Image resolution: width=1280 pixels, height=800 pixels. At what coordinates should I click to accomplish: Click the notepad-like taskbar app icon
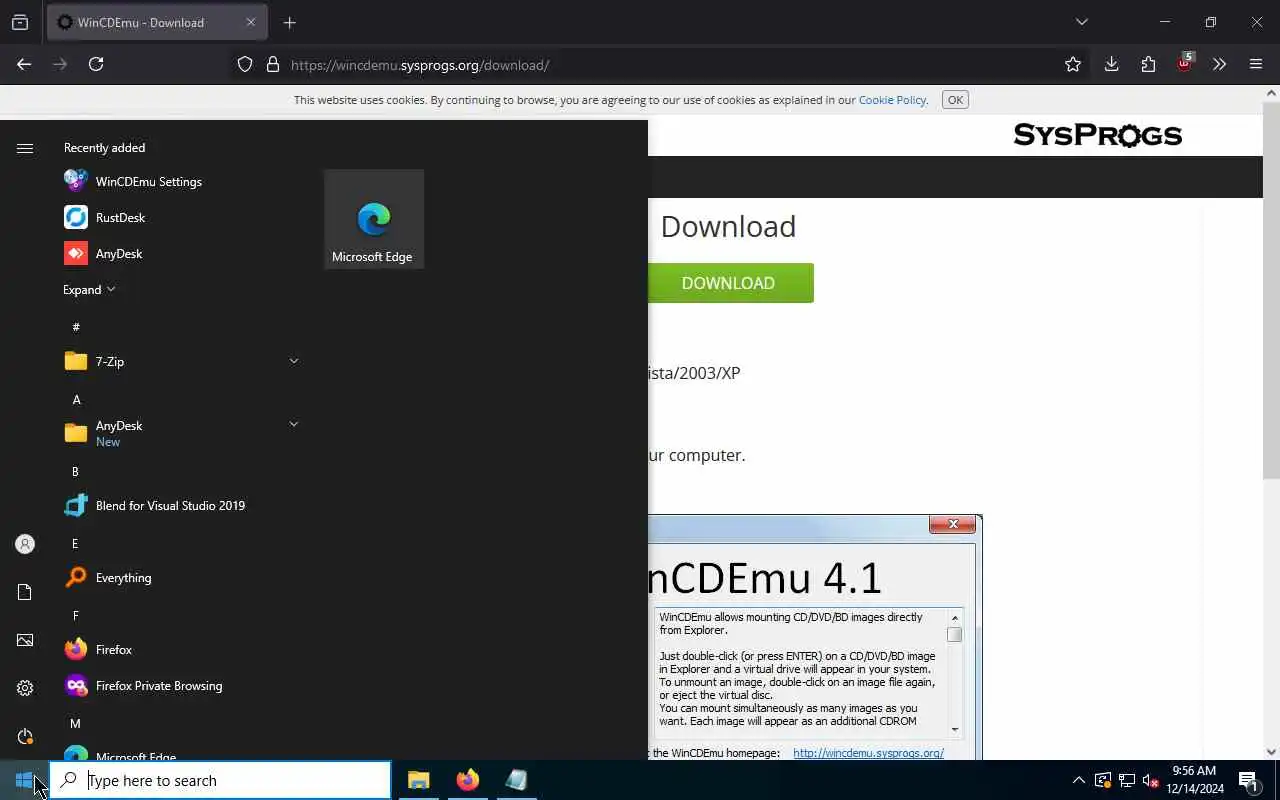517,780
